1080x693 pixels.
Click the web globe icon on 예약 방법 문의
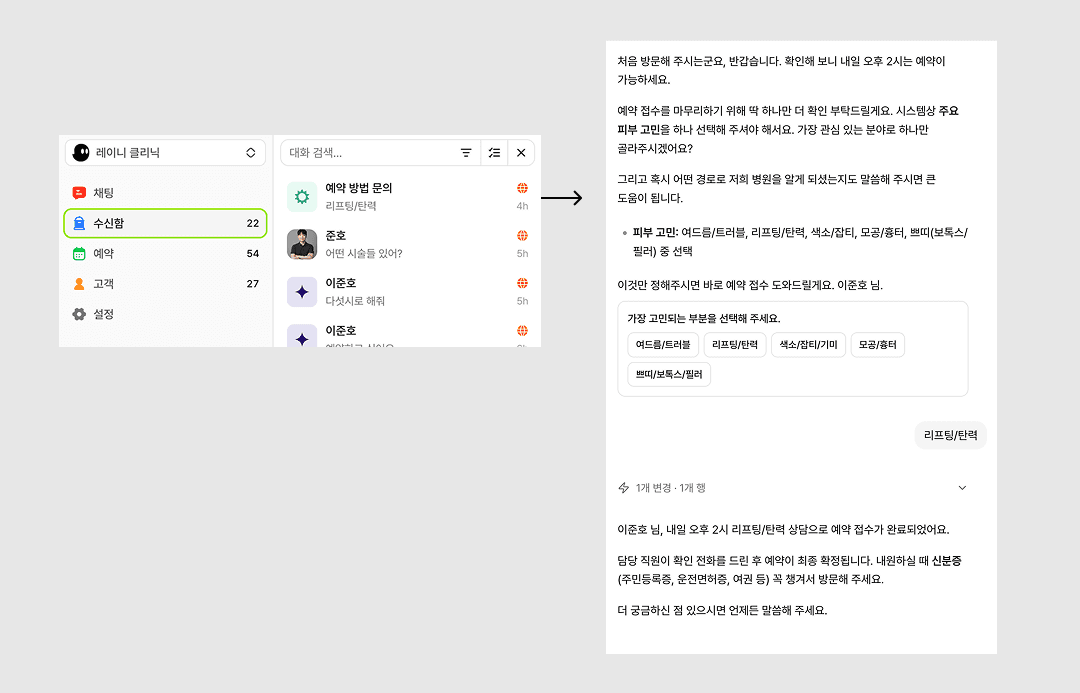523,188
